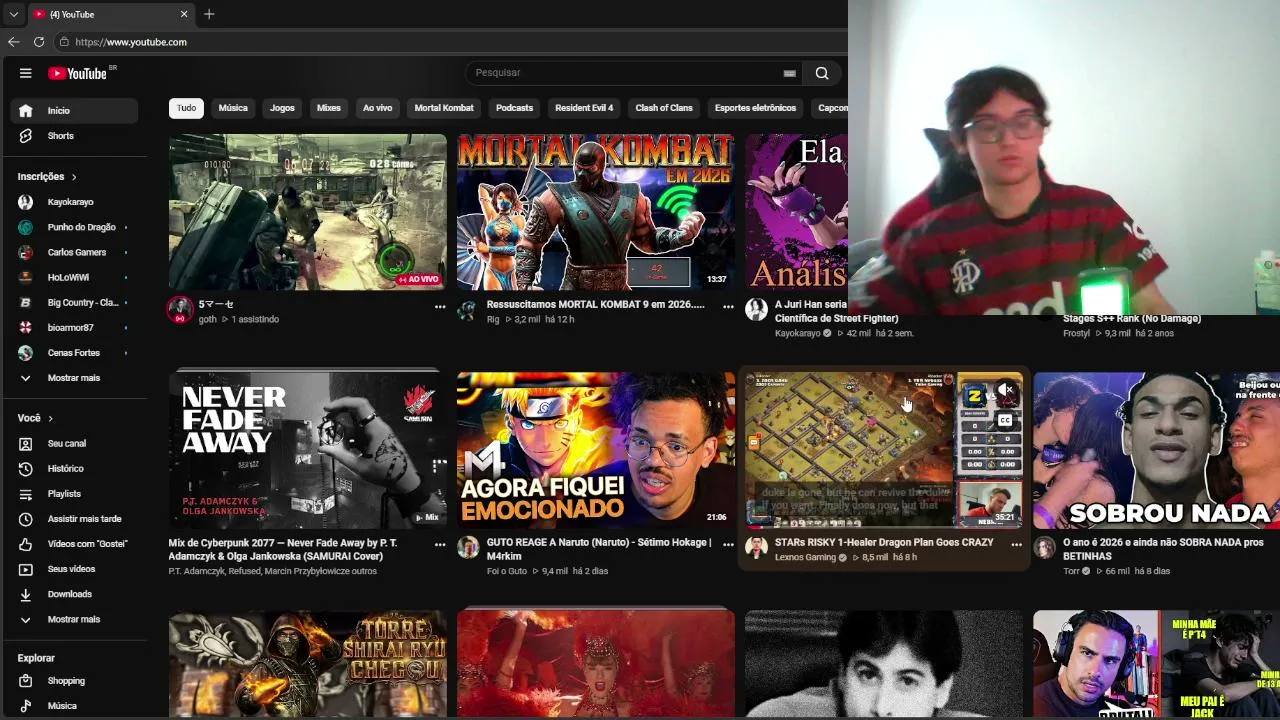Viewport: 1280px width, 720px height.
Task: Select the Resident Evil 4 filter chip
Action: [584, 108]
